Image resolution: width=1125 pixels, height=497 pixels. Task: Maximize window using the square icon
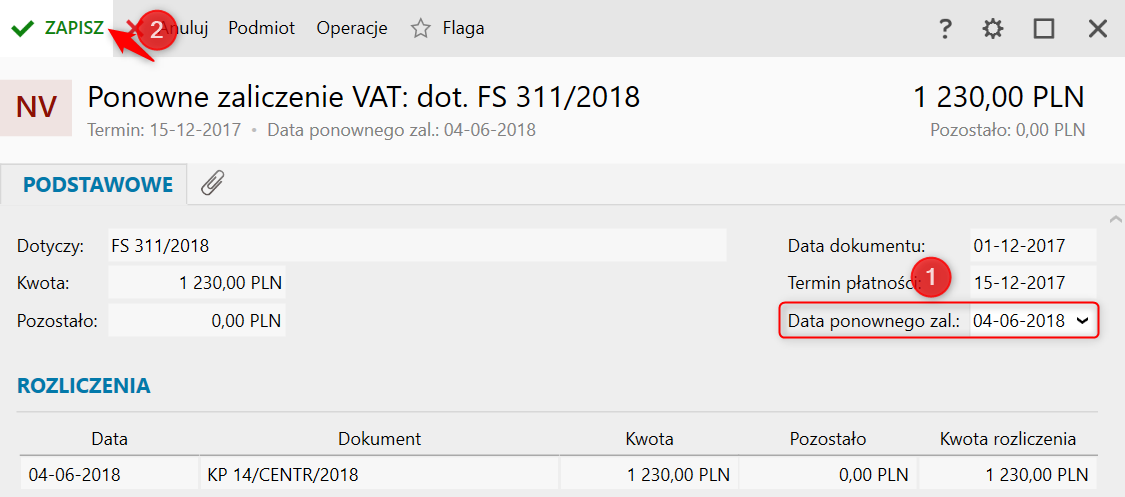click(1044, 29)
